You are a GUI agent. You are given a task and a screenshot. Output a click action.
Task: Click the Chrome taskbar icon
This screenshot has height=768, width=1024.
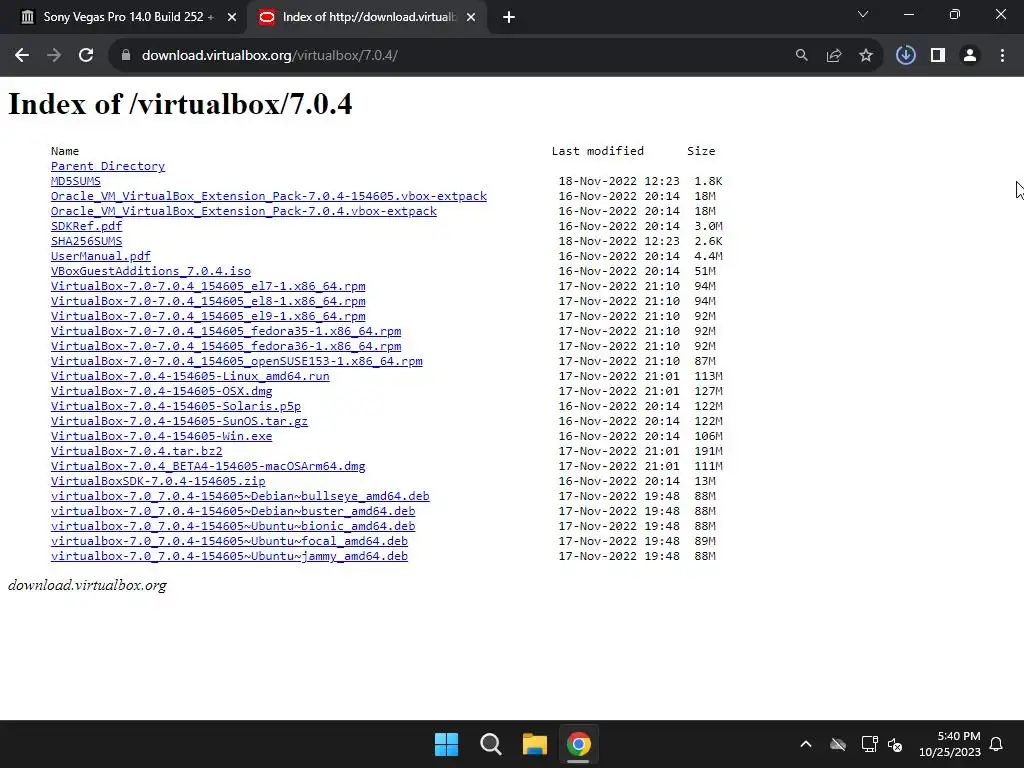[578, 744]
